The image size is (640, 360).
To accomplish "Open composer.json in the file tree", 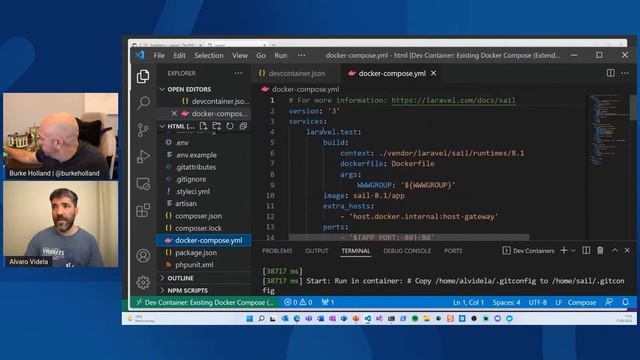I will (198, 216).
